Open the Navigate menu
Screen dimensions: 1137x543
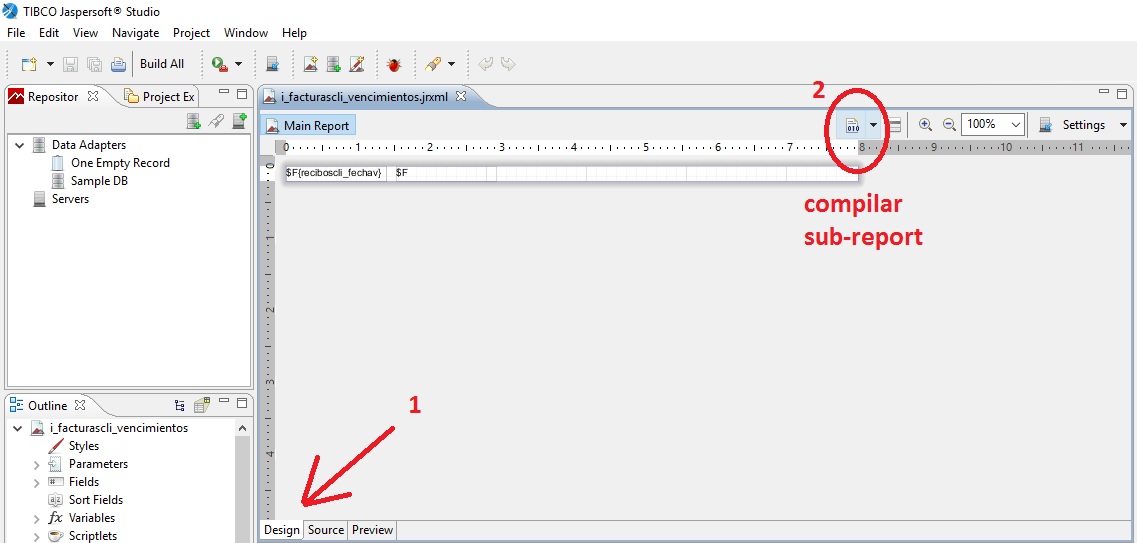pyautogui.click(x=136, y=33)
